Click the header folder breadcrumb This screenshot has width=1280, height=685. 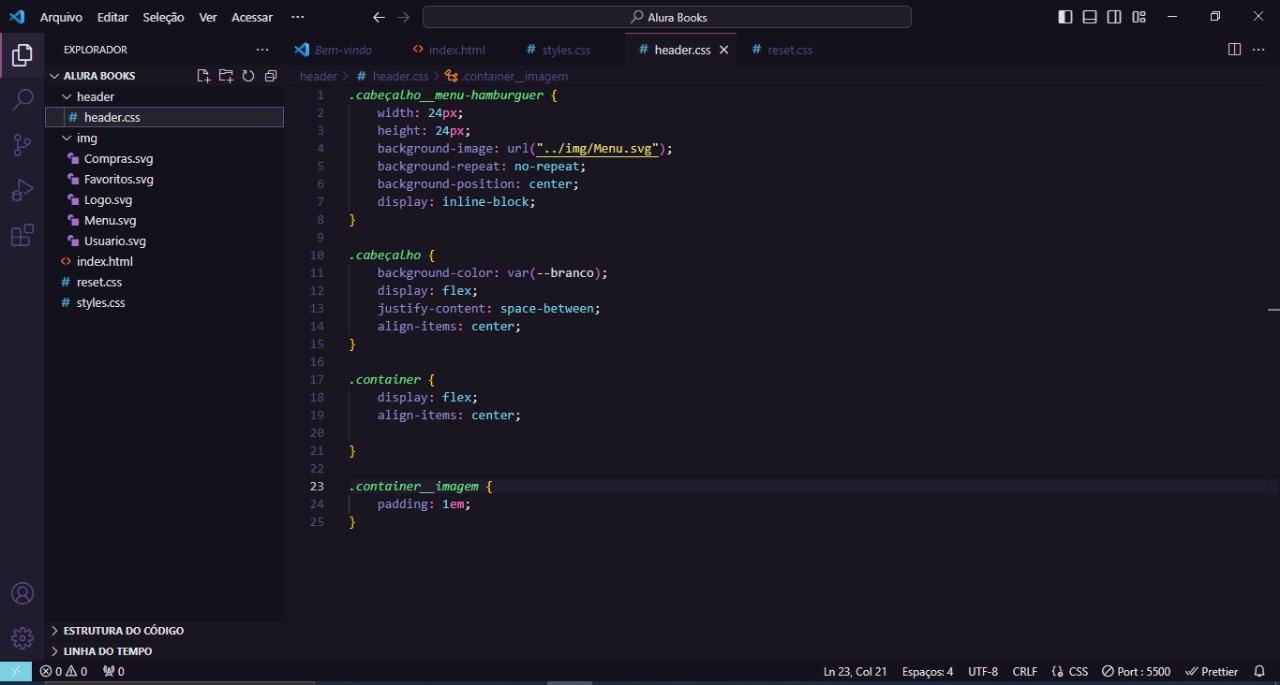pos(318,76)
